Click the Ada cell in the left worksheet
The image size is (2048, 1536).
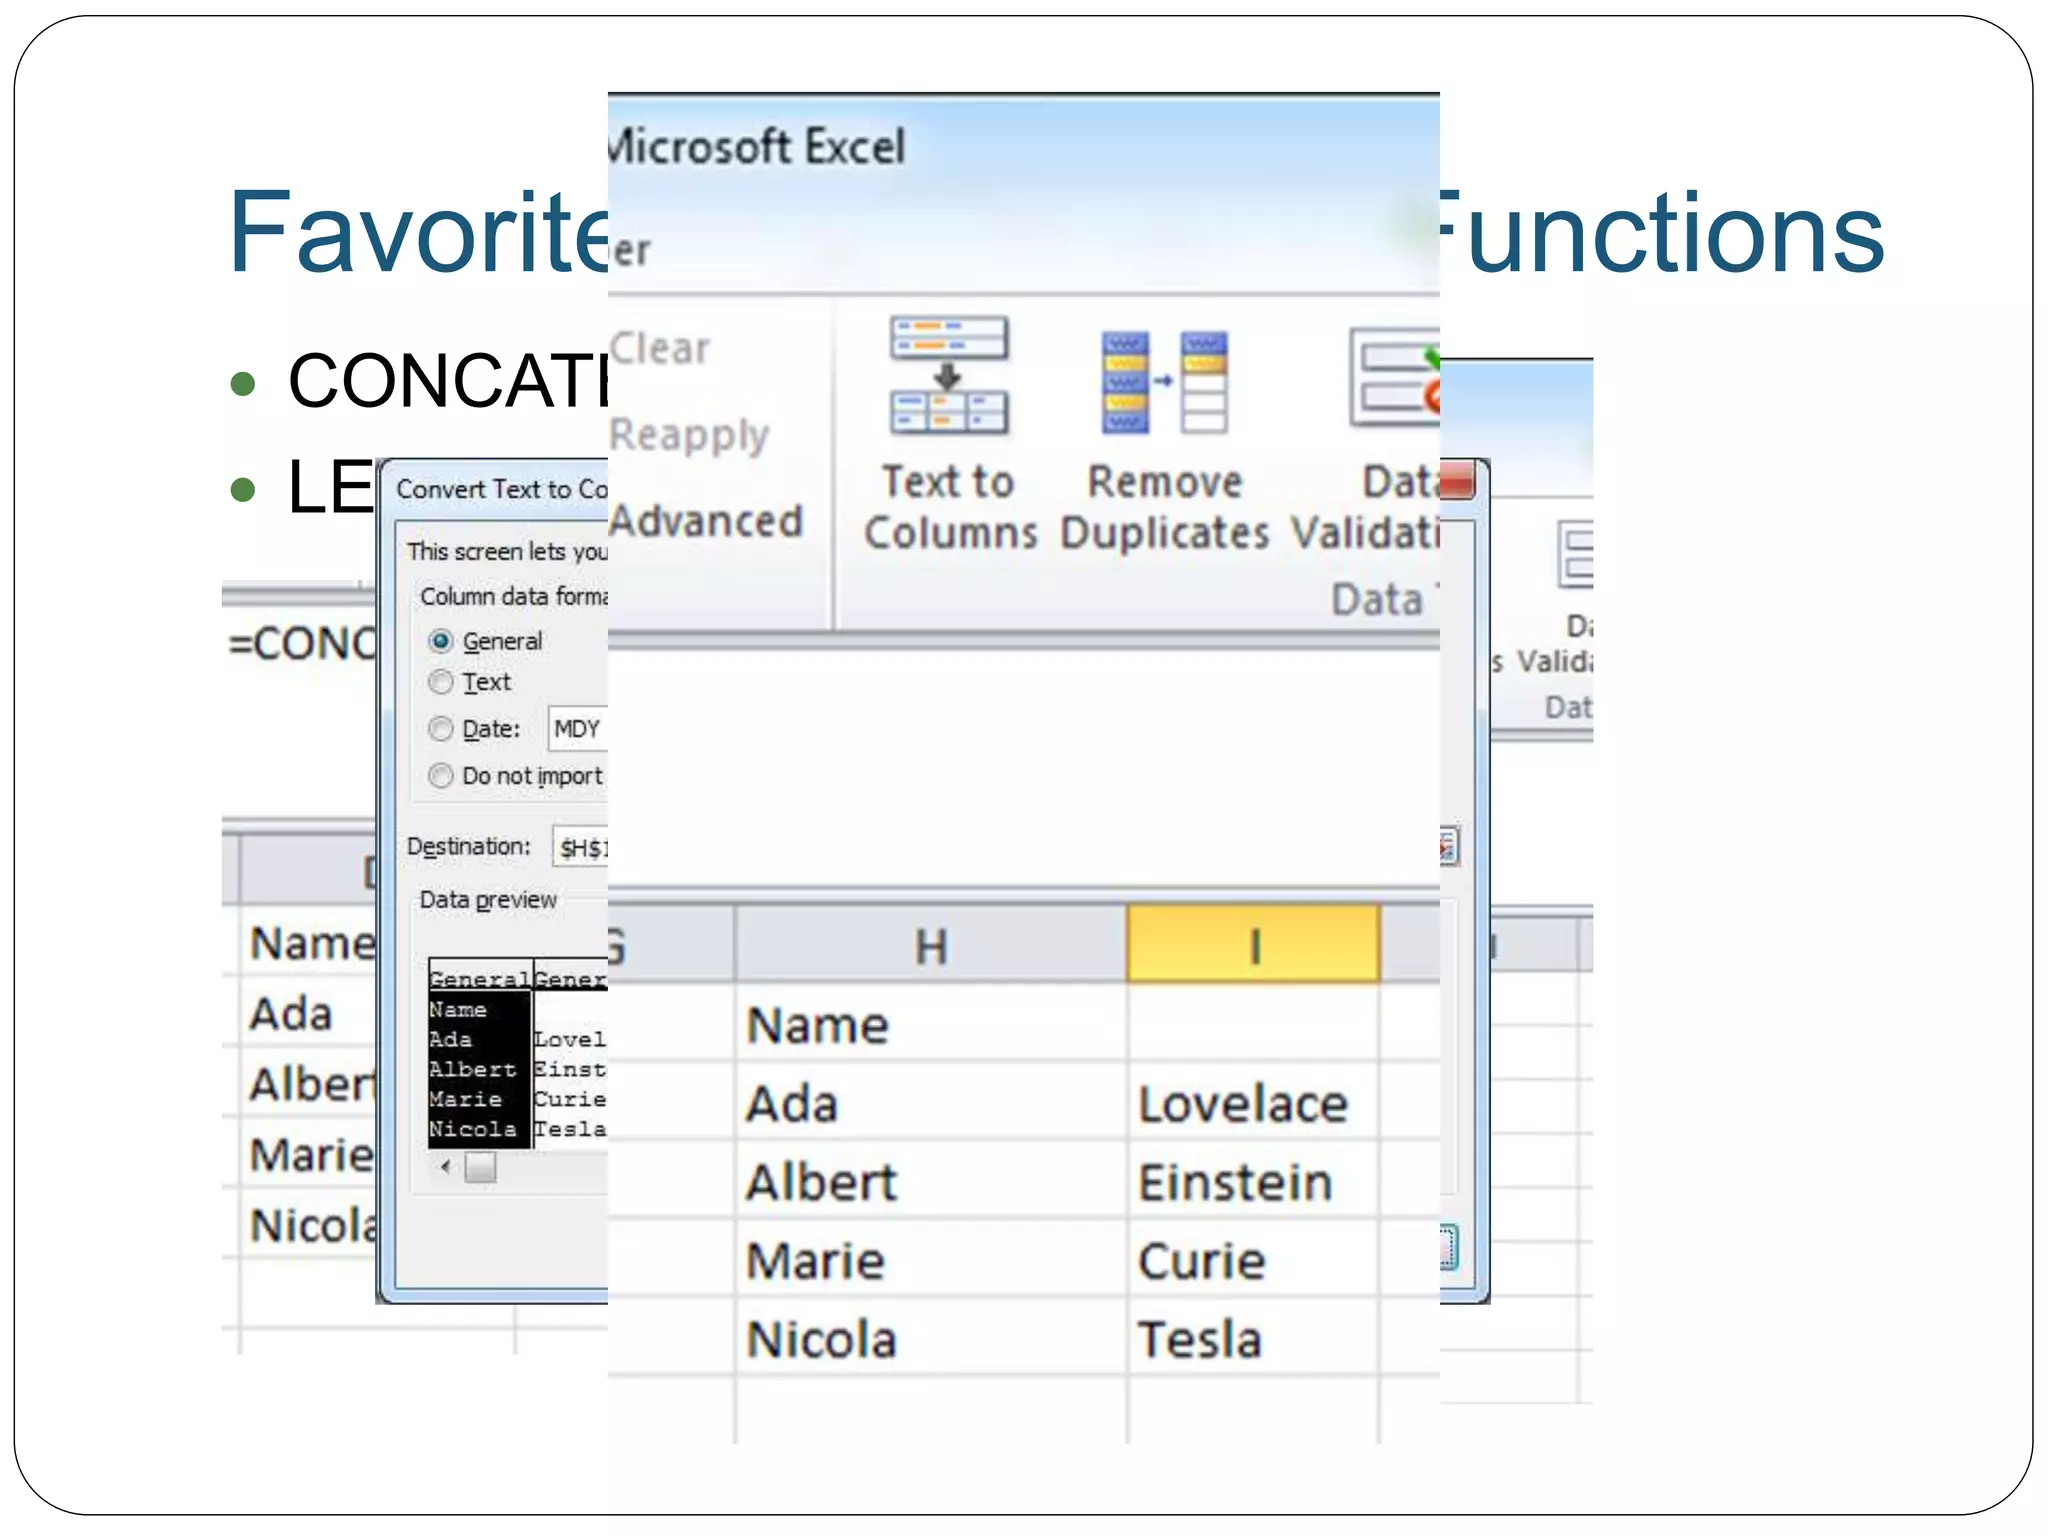click(309, 1014)
